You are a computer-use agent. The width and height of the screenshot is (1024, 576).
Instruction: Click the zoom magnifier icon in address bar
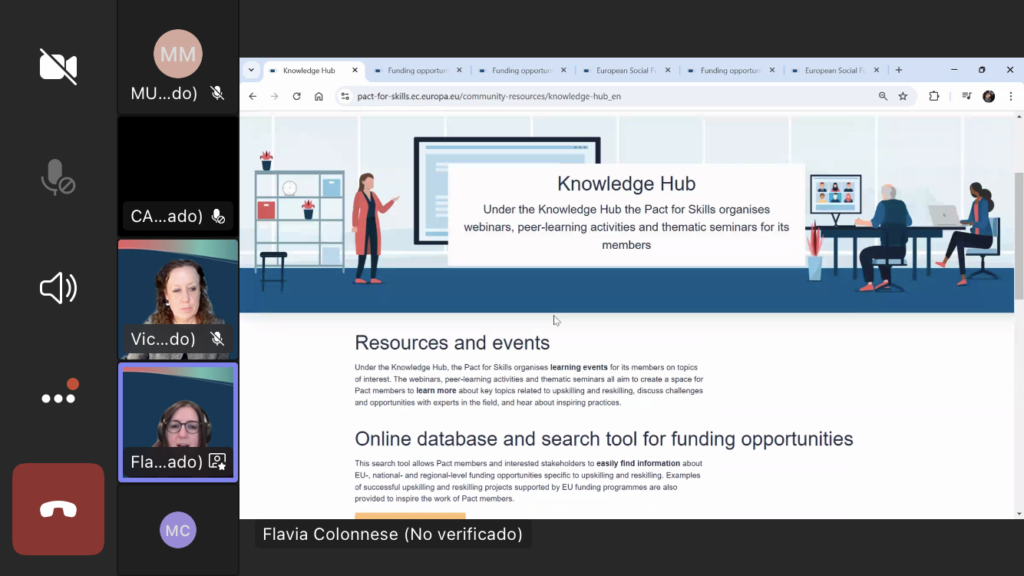[883, 96]
